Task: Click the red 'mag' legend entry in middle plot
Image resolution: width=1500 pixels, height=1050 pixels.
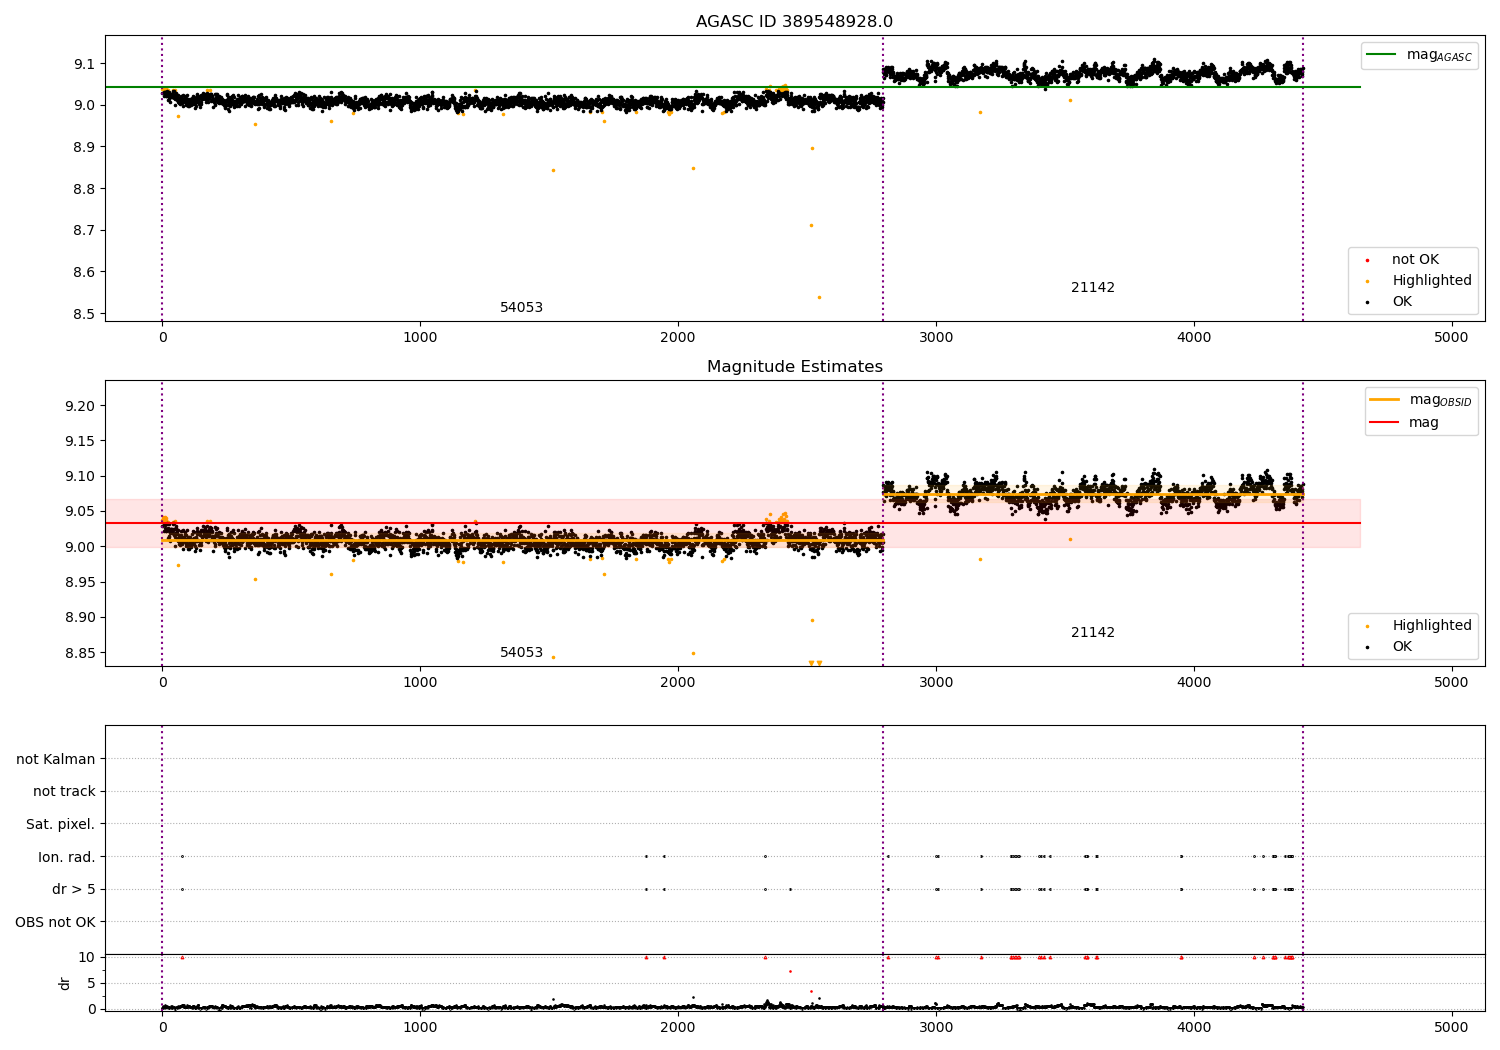Action: 1403,423
